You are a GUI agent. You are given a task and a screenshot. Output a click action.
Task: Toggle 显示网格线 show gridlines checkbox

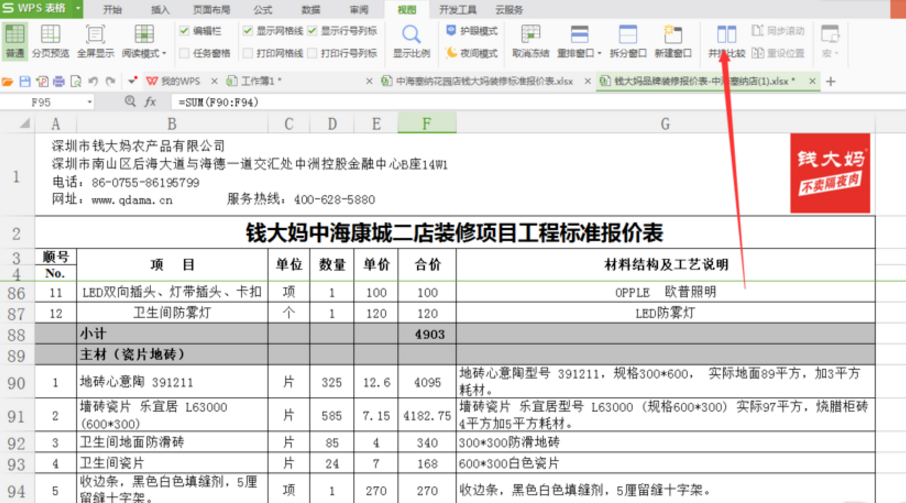pyautogui.click(x=249, y=31)
